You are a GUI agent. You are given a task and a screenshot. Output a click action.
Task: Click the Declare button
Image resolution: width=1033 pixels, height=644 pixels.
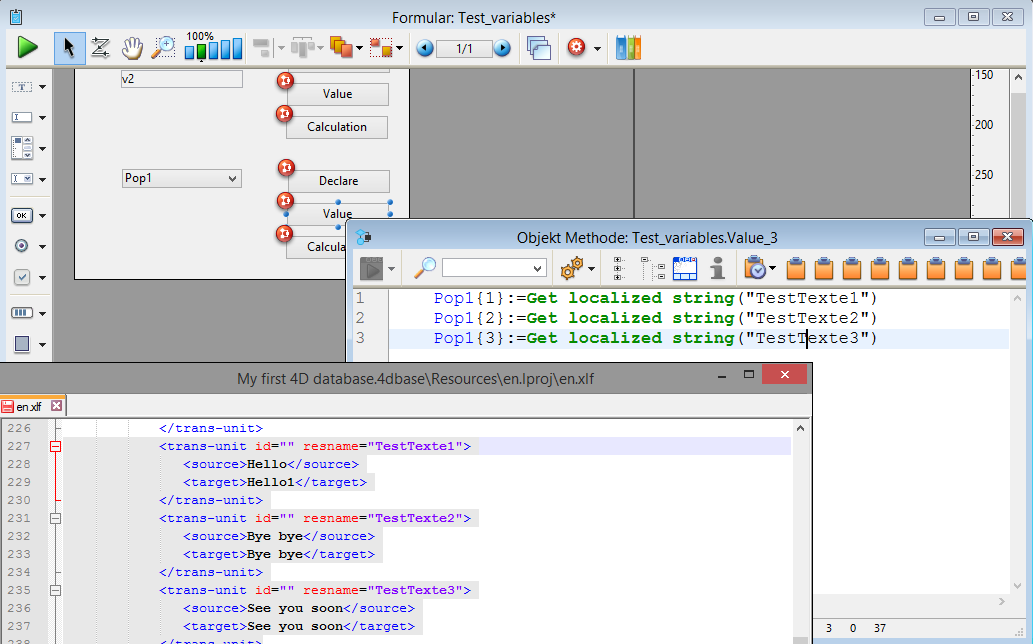click(338, 181)
